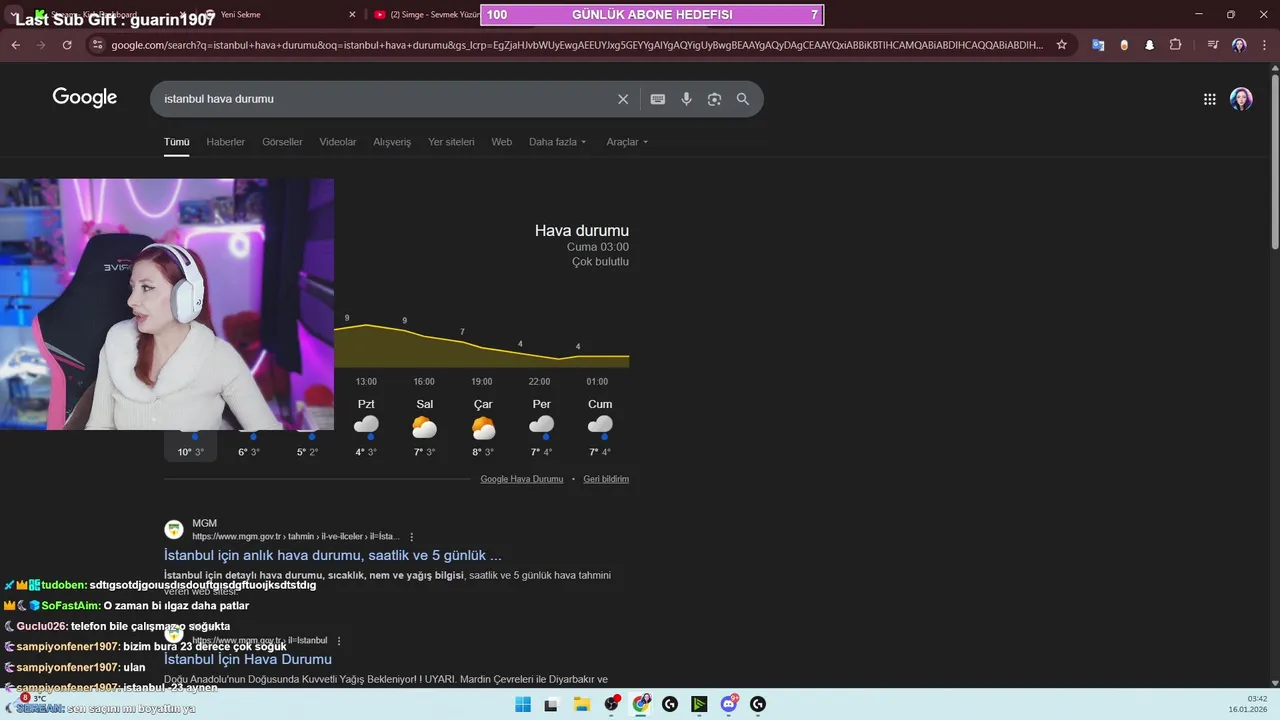Open Windows Start menu
This screenshot has width=1280, height=720.
pos(523,704)
